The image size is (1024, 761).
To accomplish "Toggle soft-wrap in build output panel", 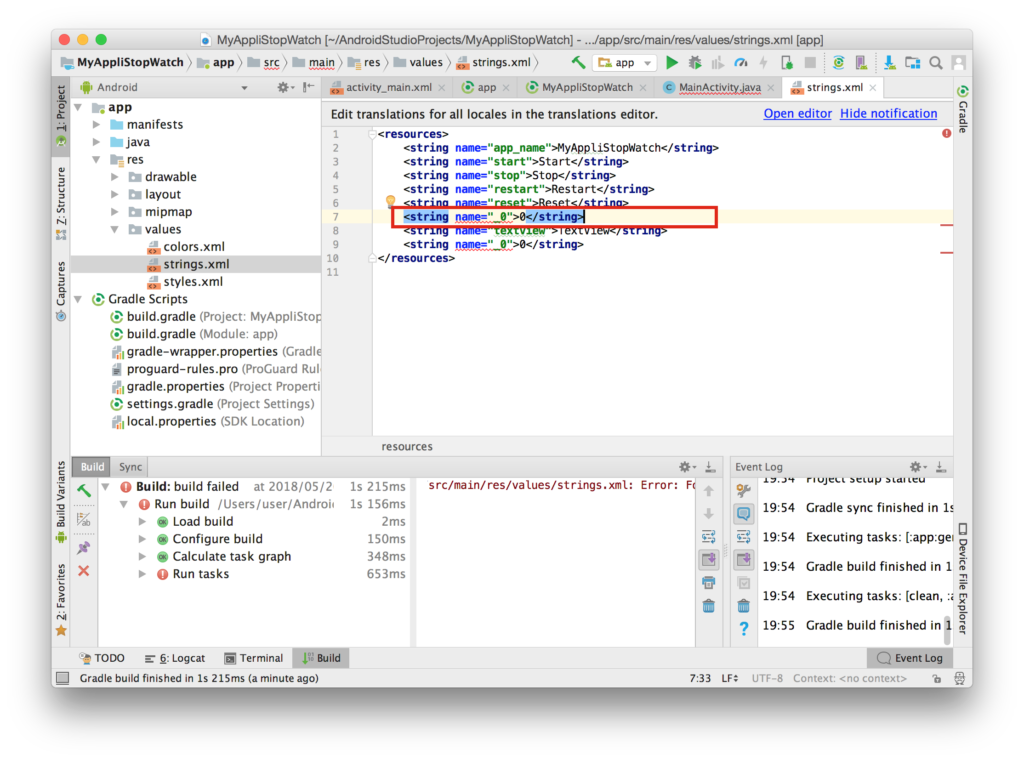I will [x=709, y=537].
